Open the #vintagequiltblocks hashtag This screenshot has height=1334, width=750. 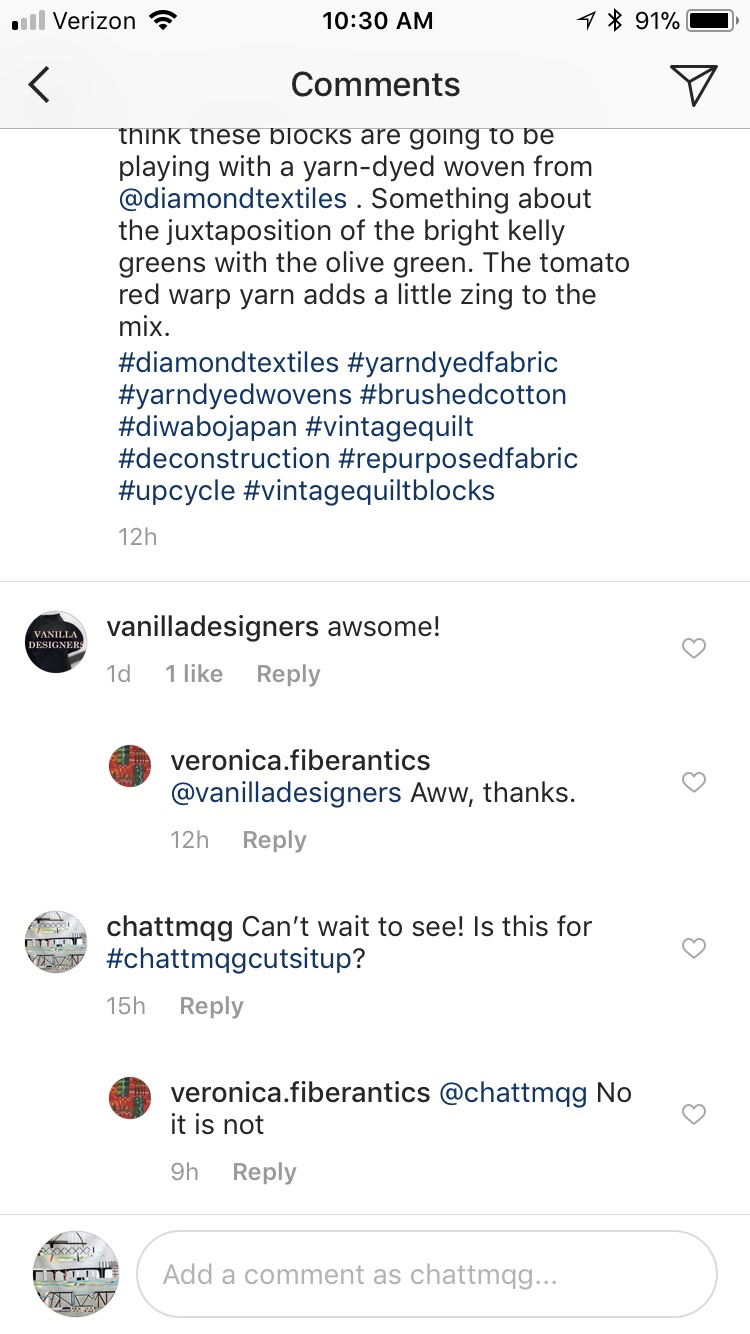(369, 491)
